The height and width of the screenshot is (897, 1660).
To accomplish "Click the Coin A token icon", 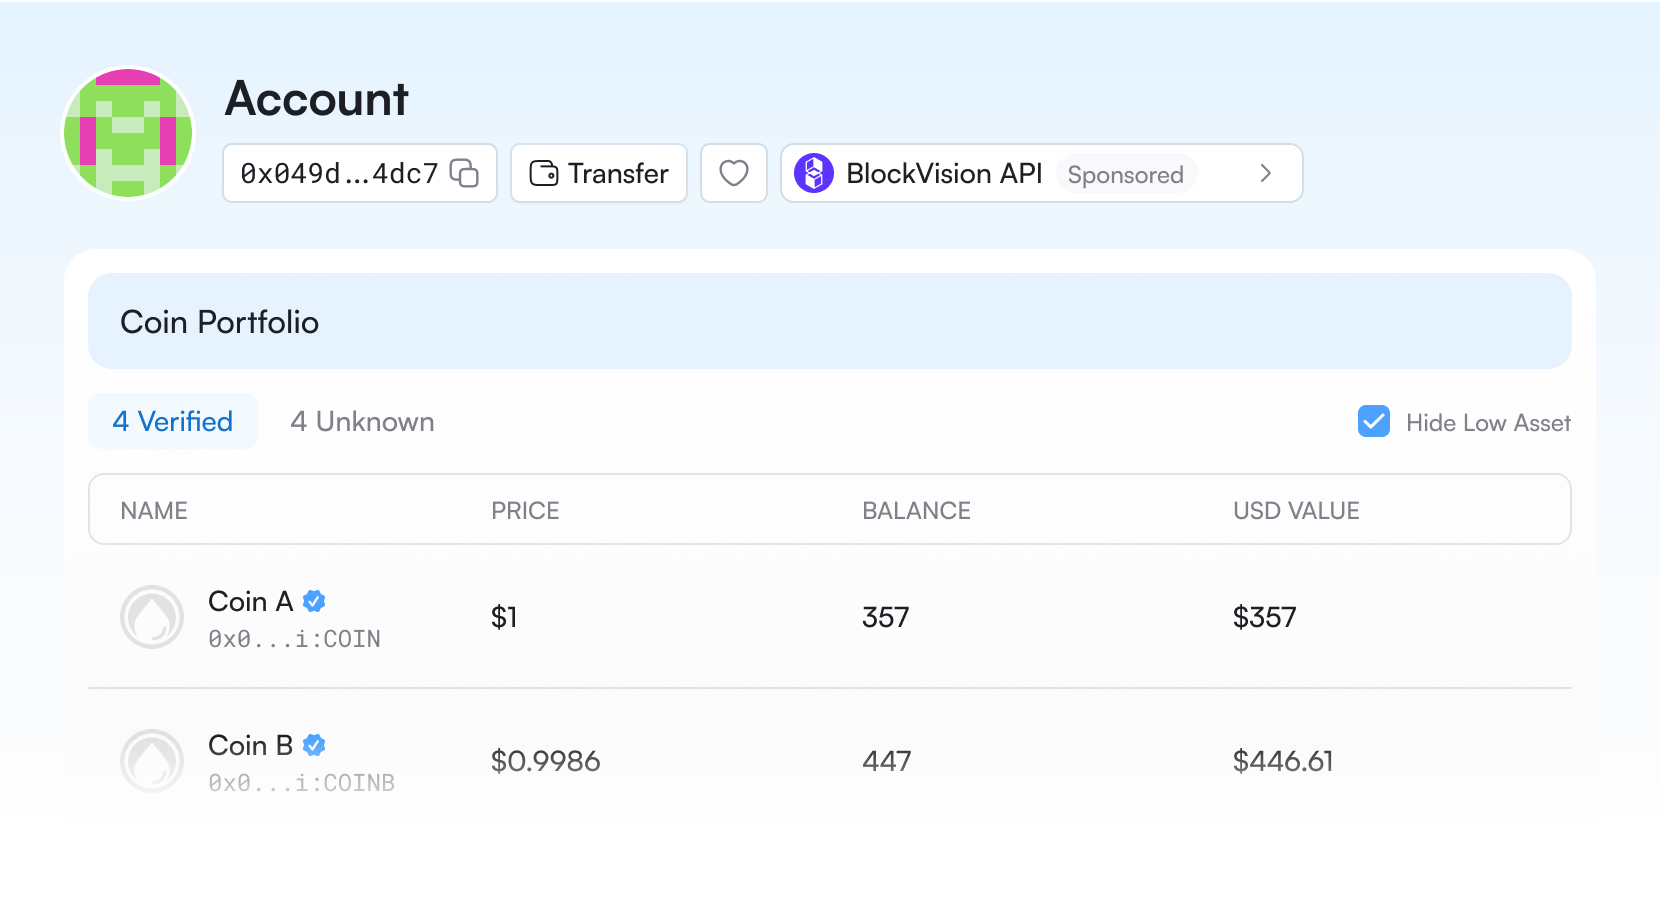I will [152, 617].
